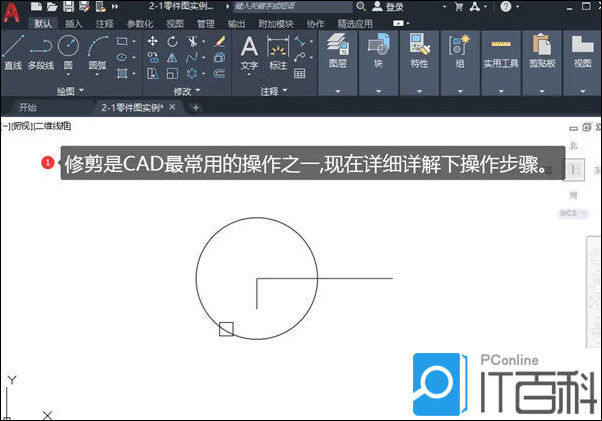
Task: Open the Block (块) panel
Action: (379, 51)
